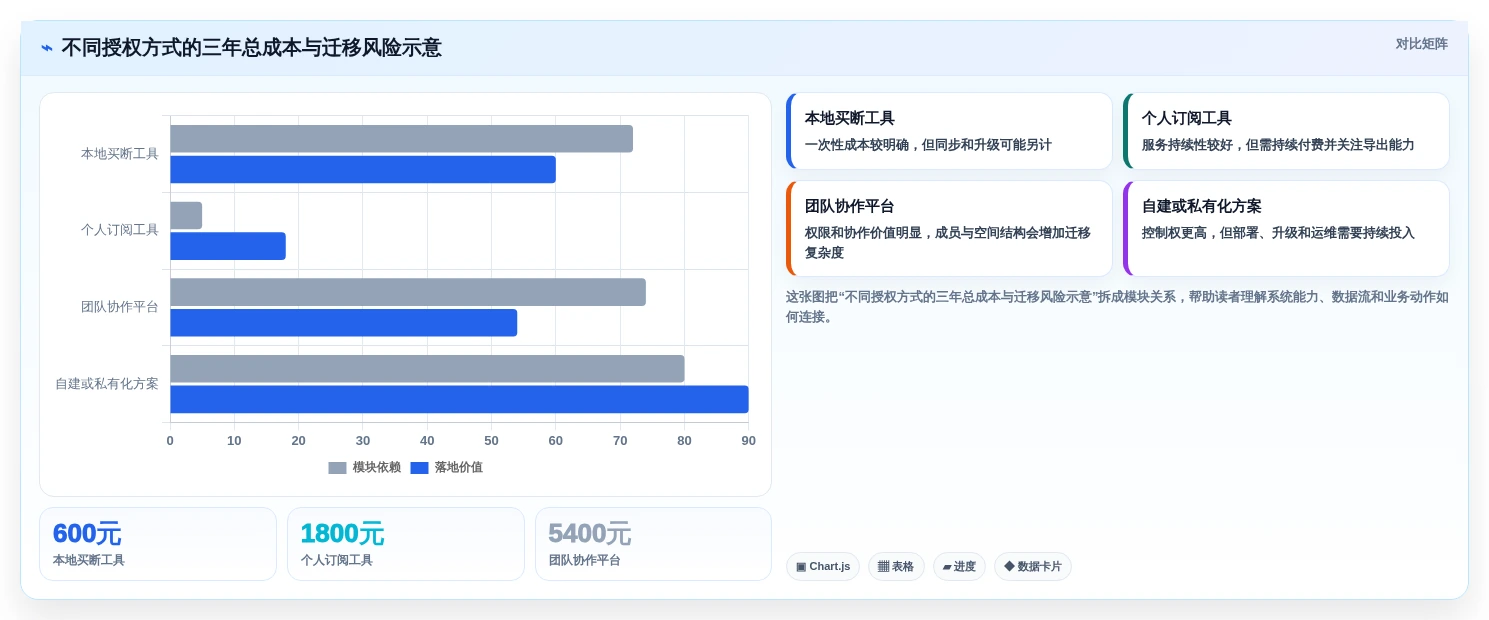The image size is (1489, 620).
Task: Click the 对比矩阵 label at top right
Action: coord(1421,44)
